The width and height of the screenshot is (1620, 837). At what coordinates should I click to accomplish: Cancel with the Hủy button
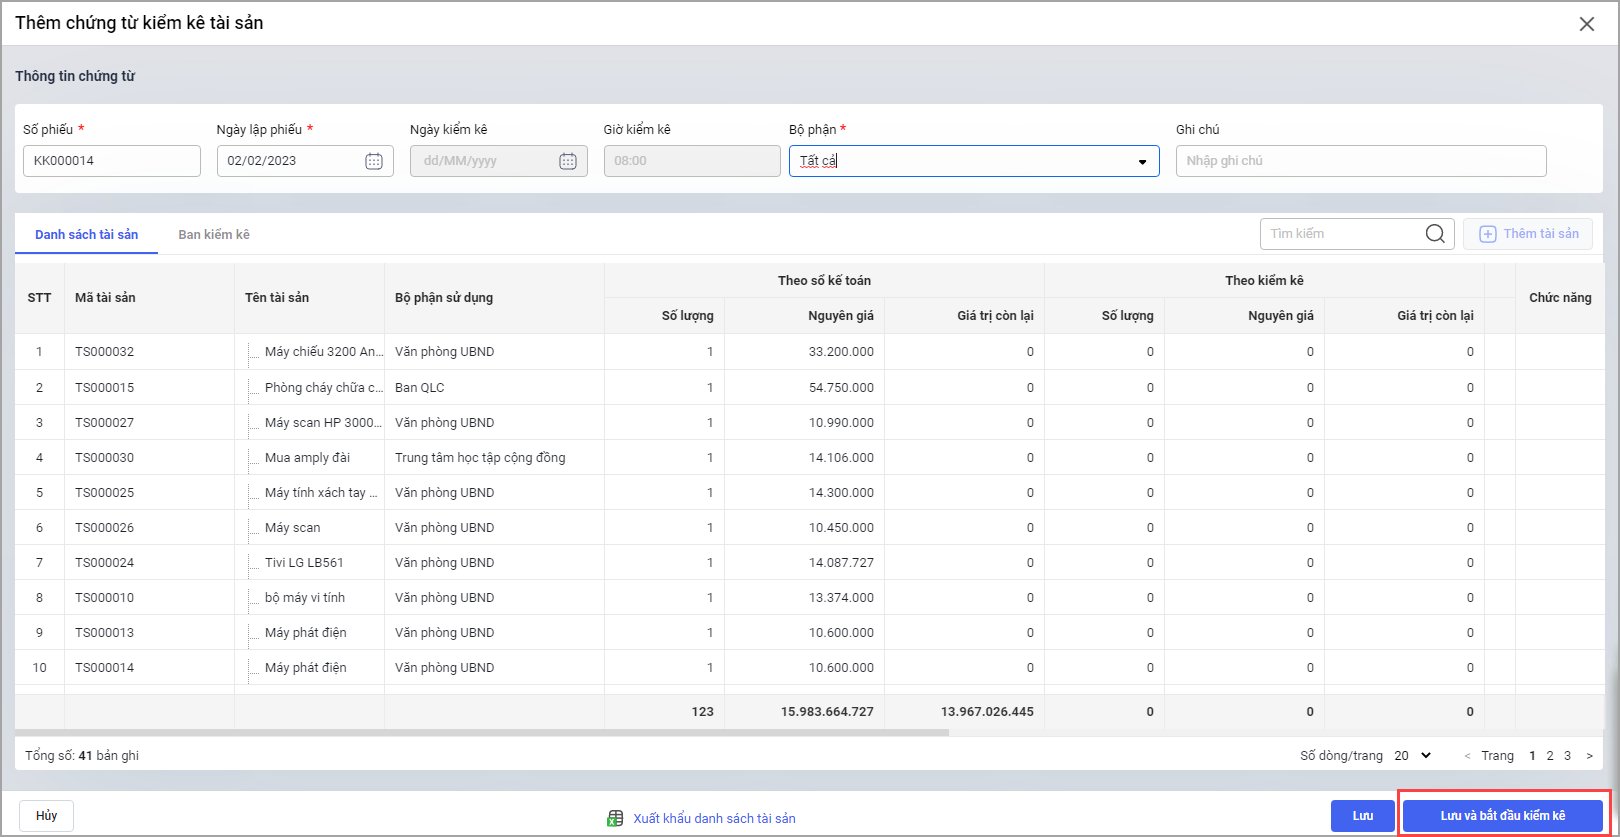point(47,816)
